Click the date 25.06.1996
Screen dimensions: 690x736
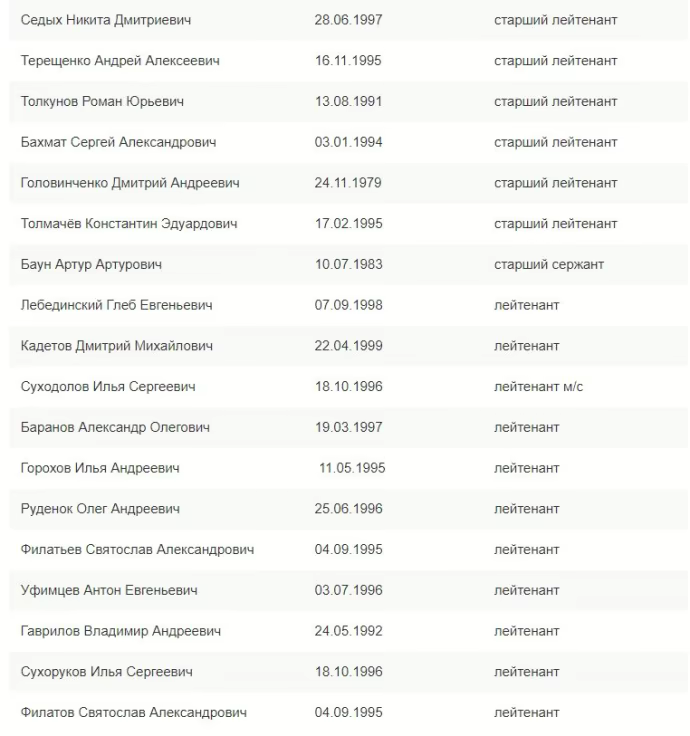click(x=348, y=509)
